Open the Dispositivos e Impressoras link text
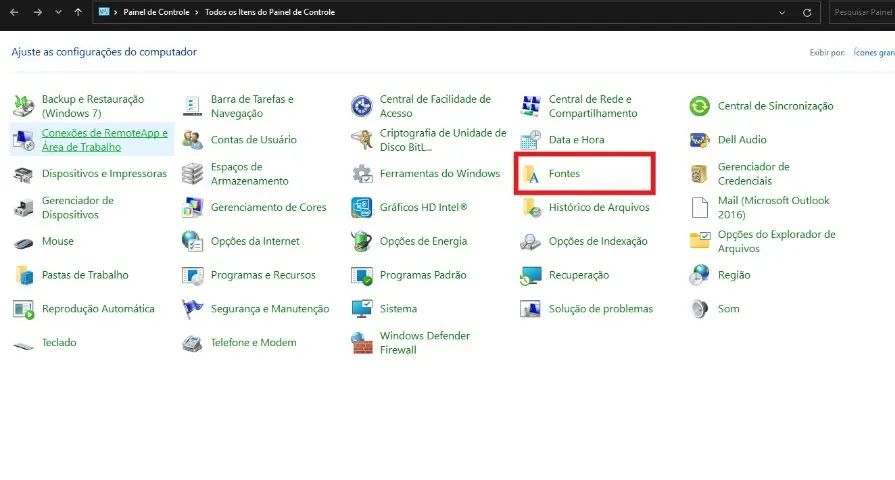Screen dimensions: 895x480 click(x=104, y=174)
